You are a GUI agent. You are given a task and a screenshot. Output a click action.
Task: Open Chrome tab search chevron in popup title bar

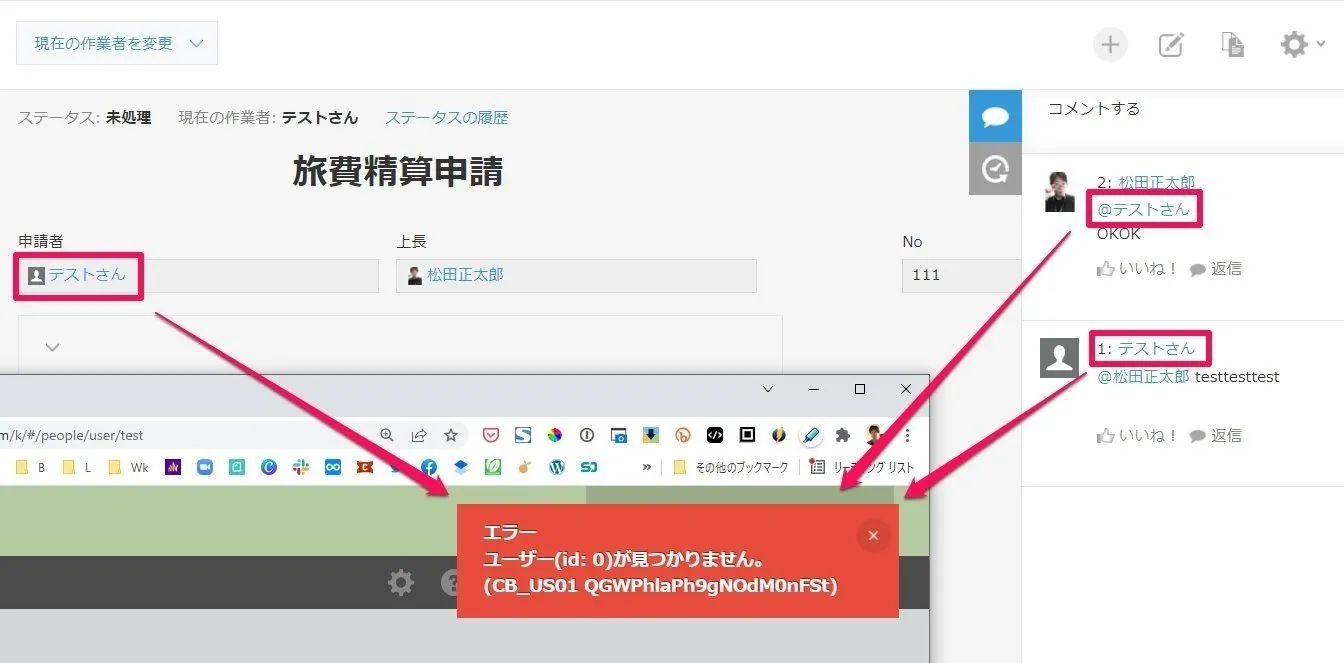(x=768, y=389)
